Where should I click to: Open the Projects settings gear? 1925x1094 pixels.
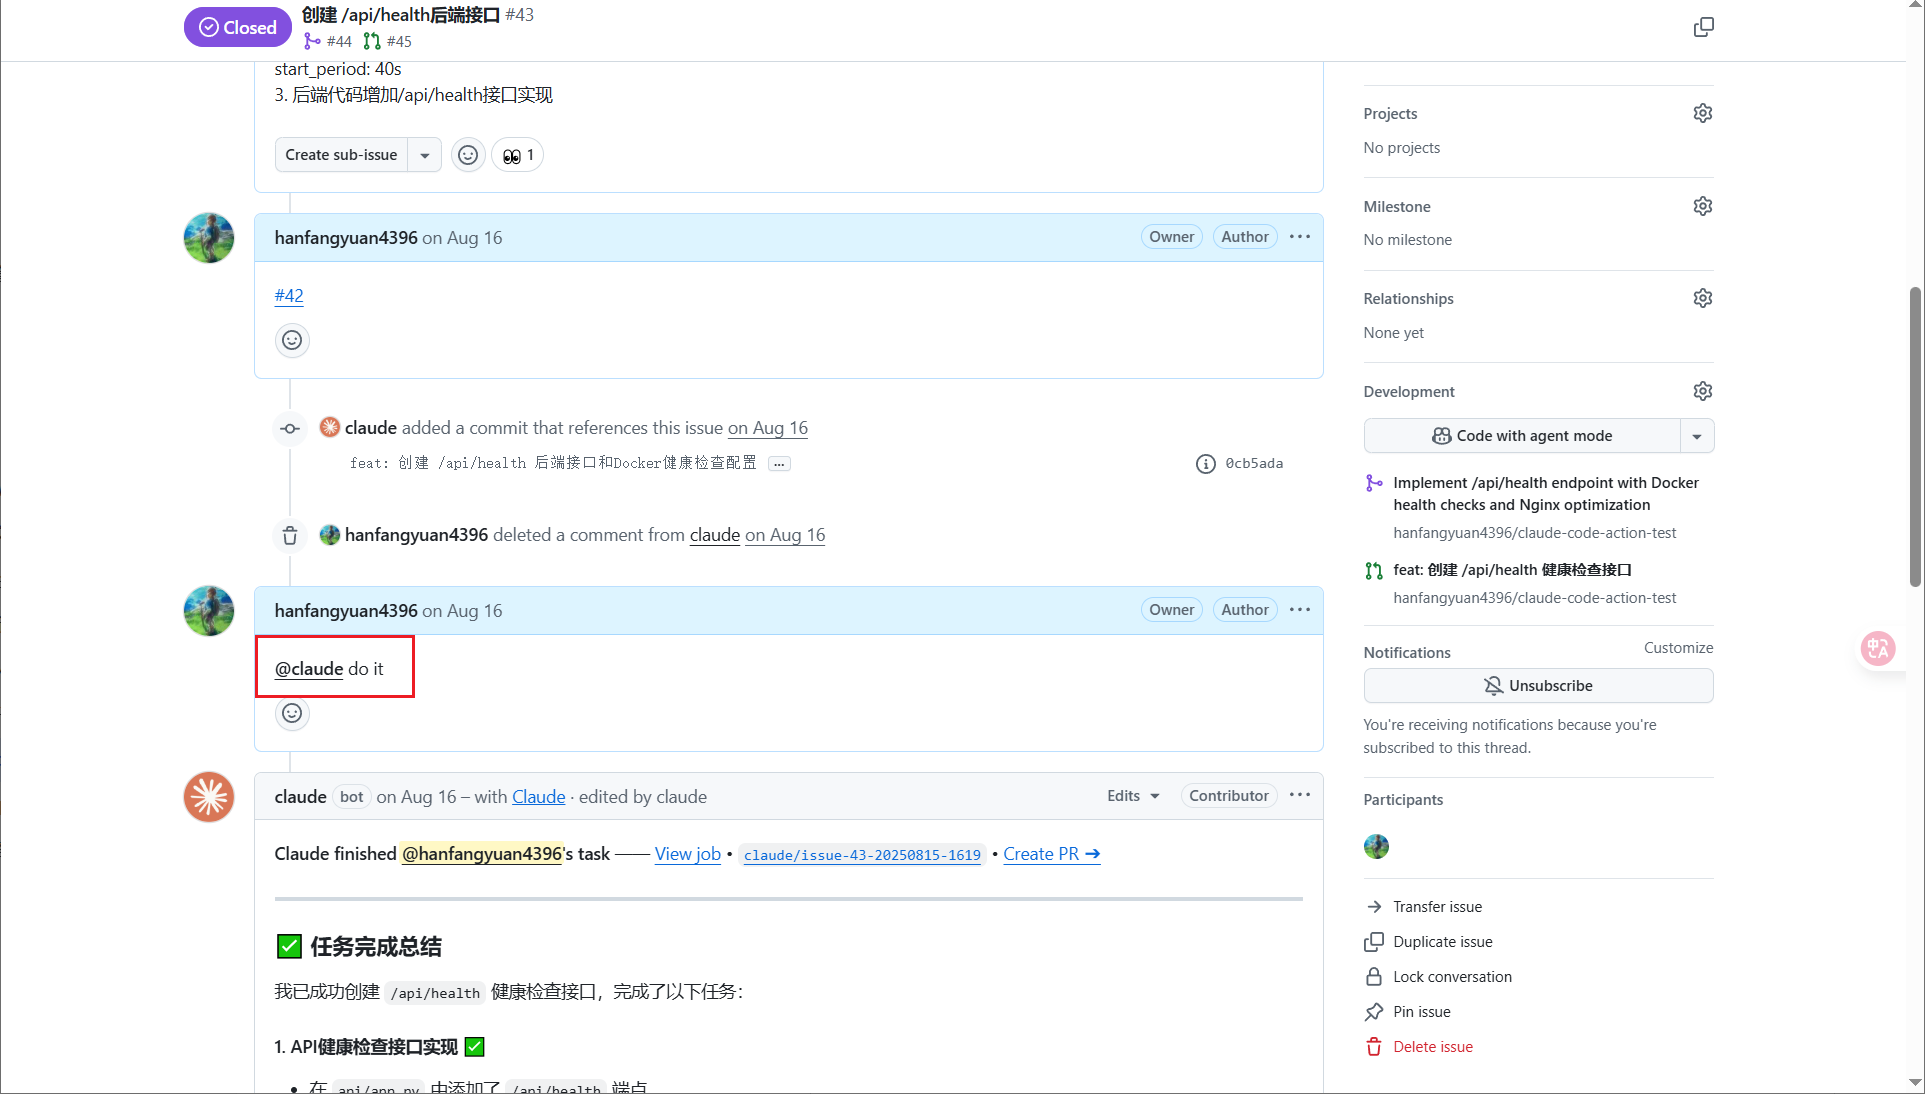pos(1702,113)
